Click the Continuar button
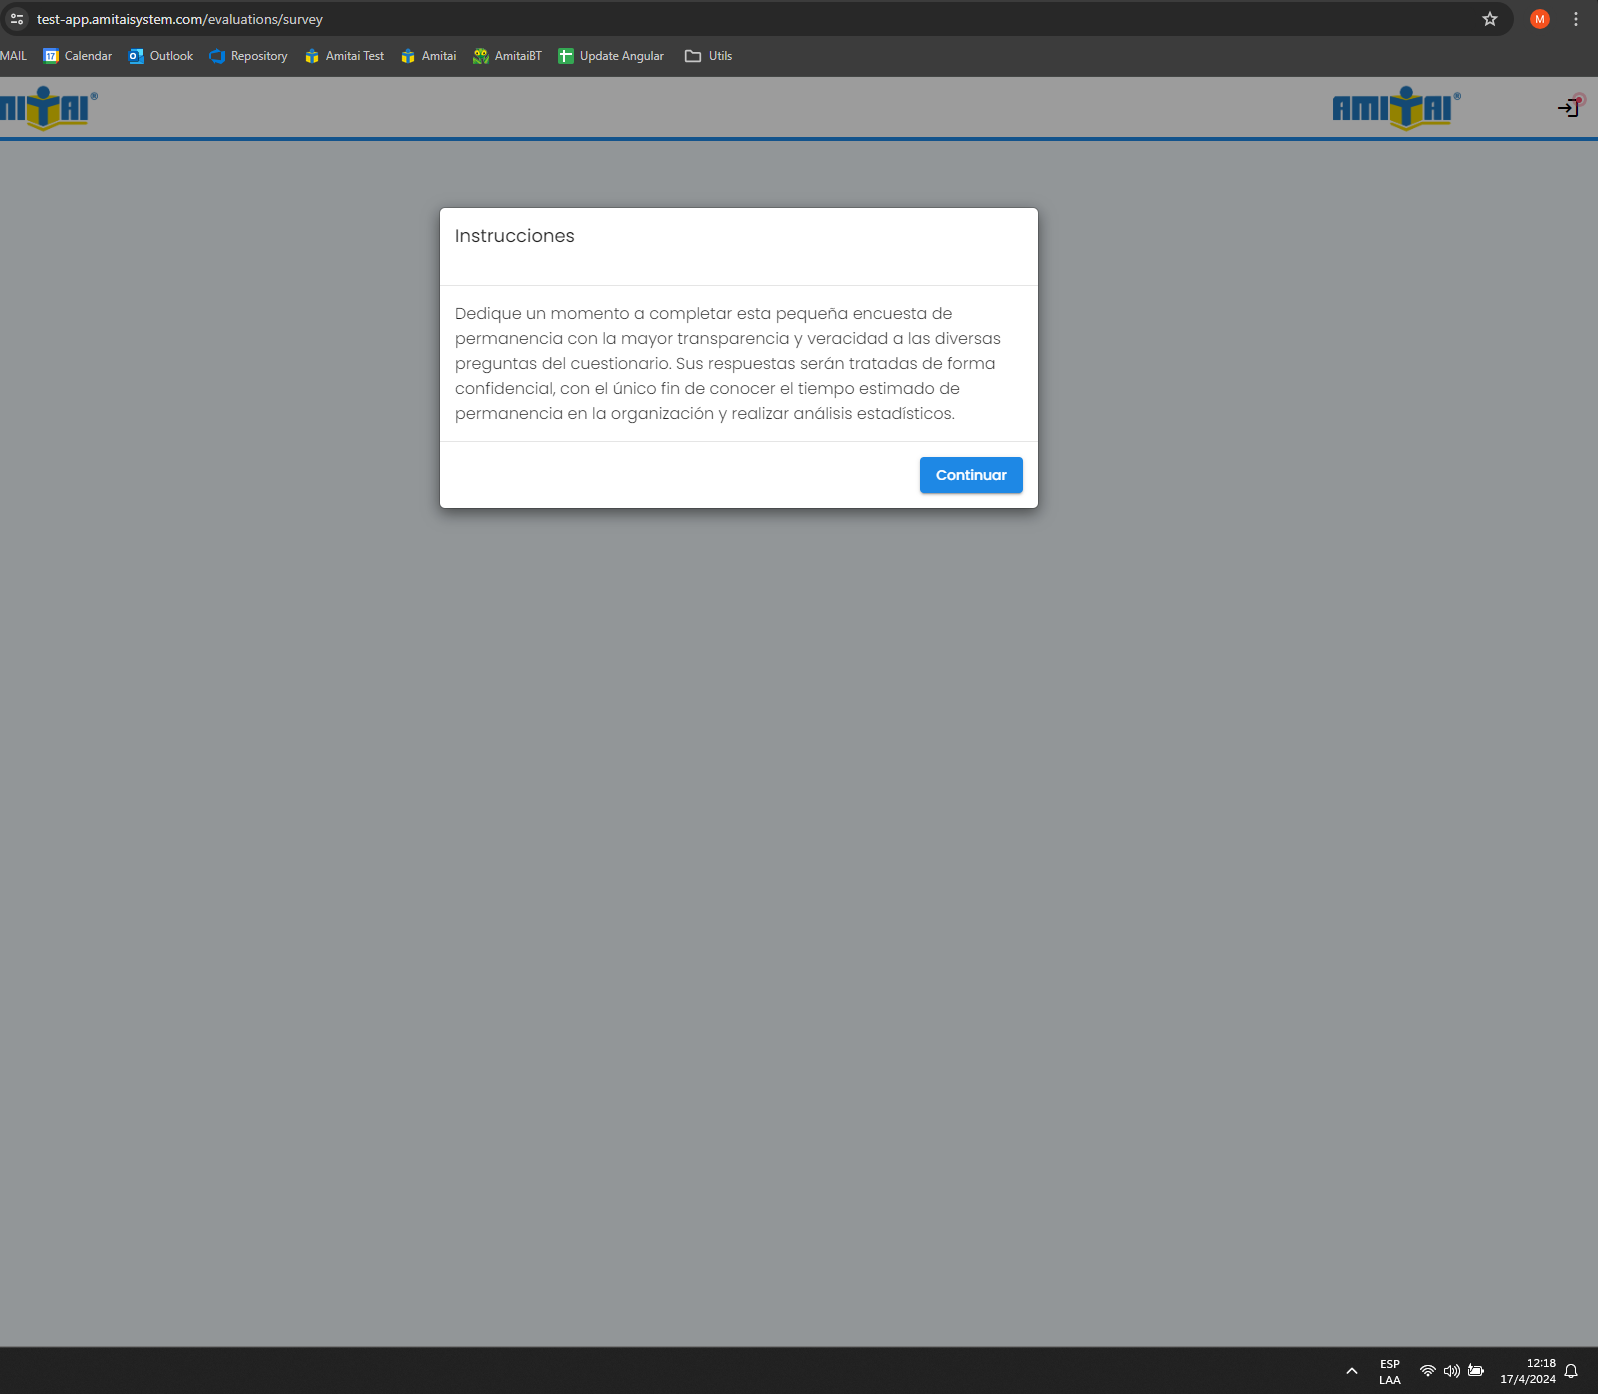Viewport: 1598px width, 1394px height. tap(970, 475)
